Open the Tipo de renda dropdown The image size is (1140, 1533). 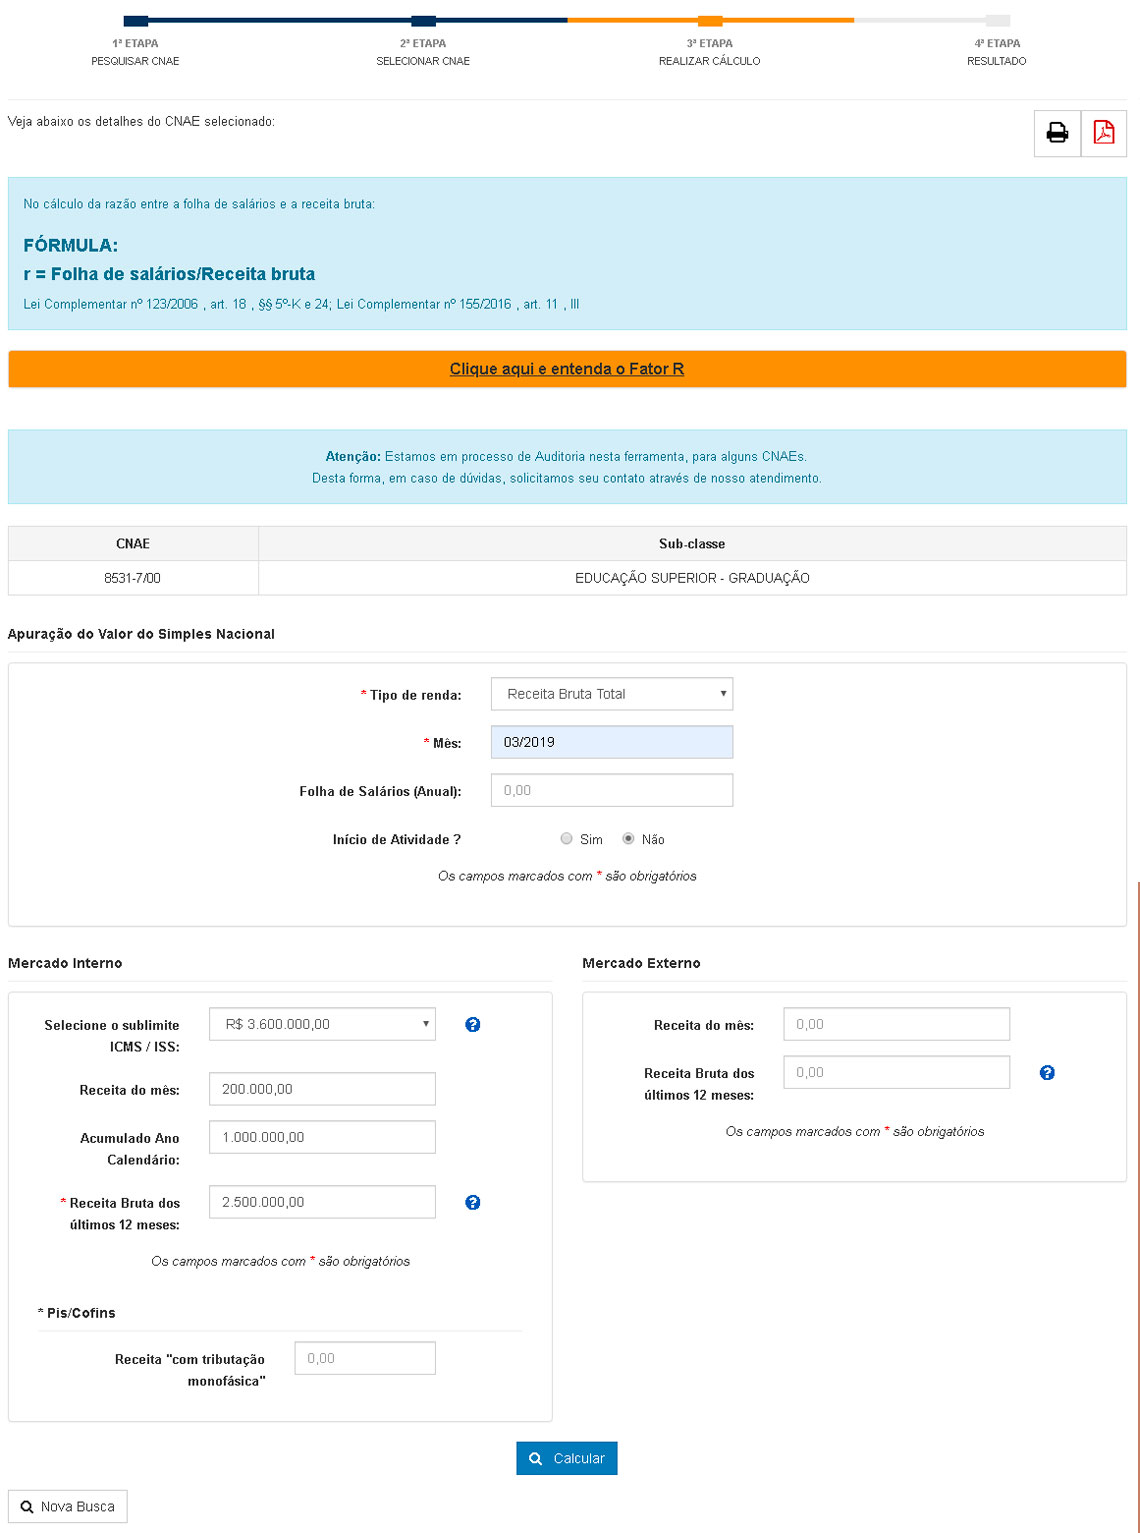tap(612, 694)
